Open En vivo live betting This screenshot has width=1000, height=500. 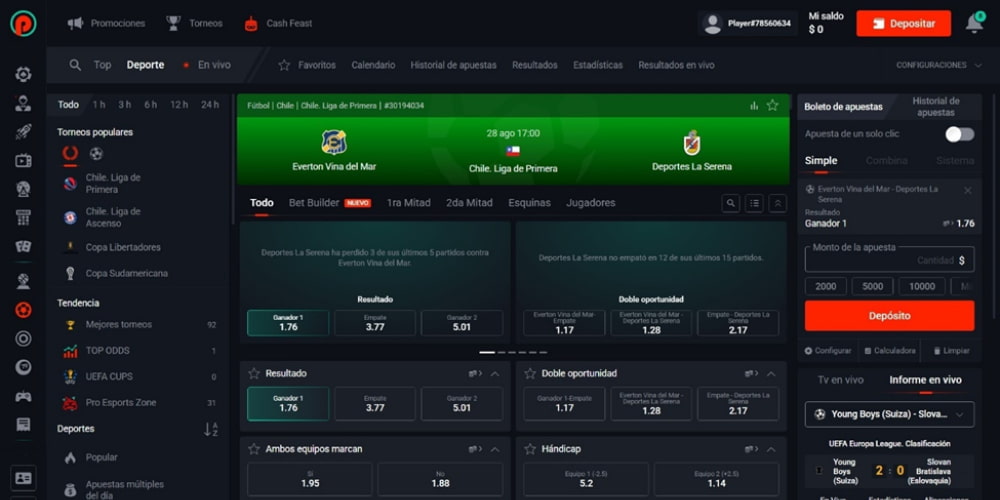(x=207, y=65)
